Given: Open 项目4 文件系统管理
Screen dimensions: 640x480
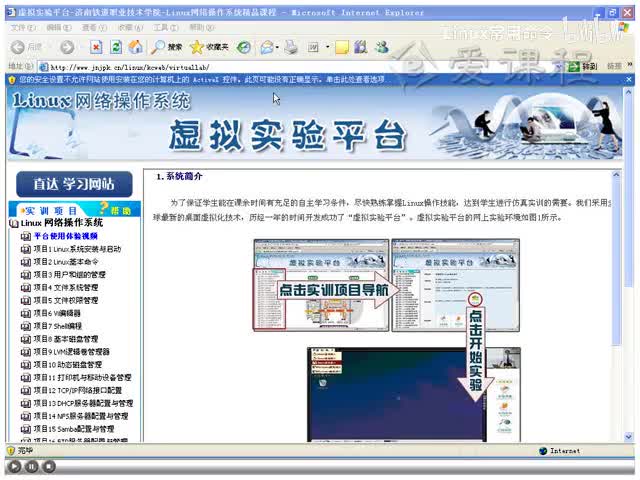Looking at the screenshot, I should click(x=66, y=287).
